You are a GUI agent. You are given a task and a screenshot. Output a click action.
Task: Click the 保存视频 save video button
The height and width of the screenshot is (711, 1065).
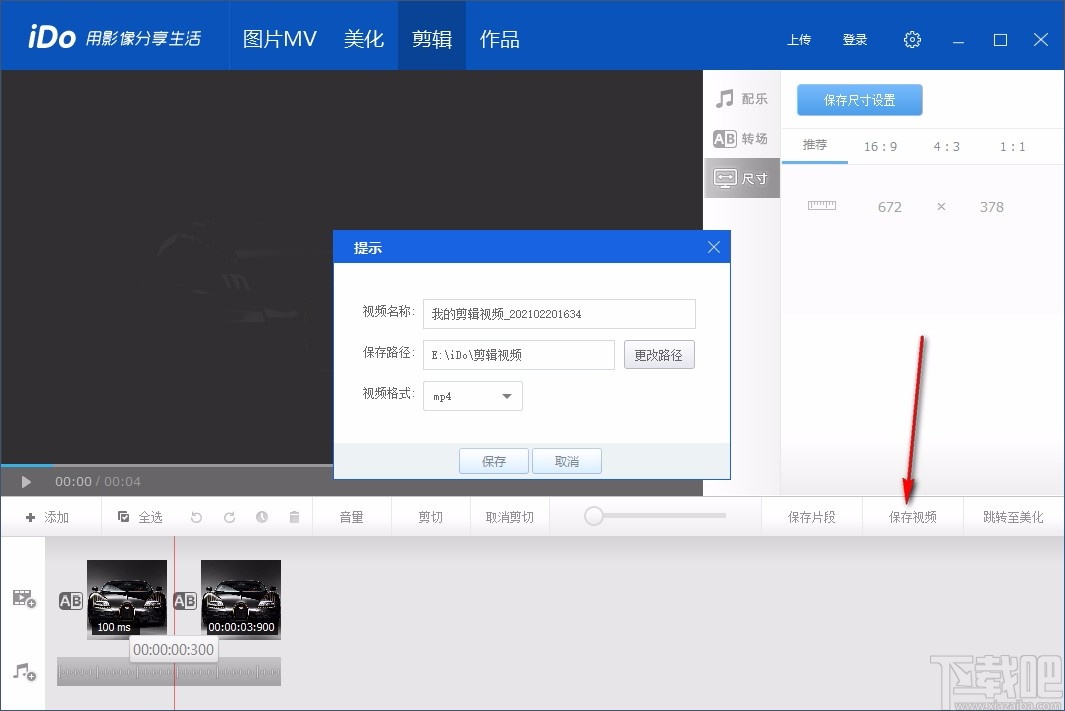coord(911,516)
